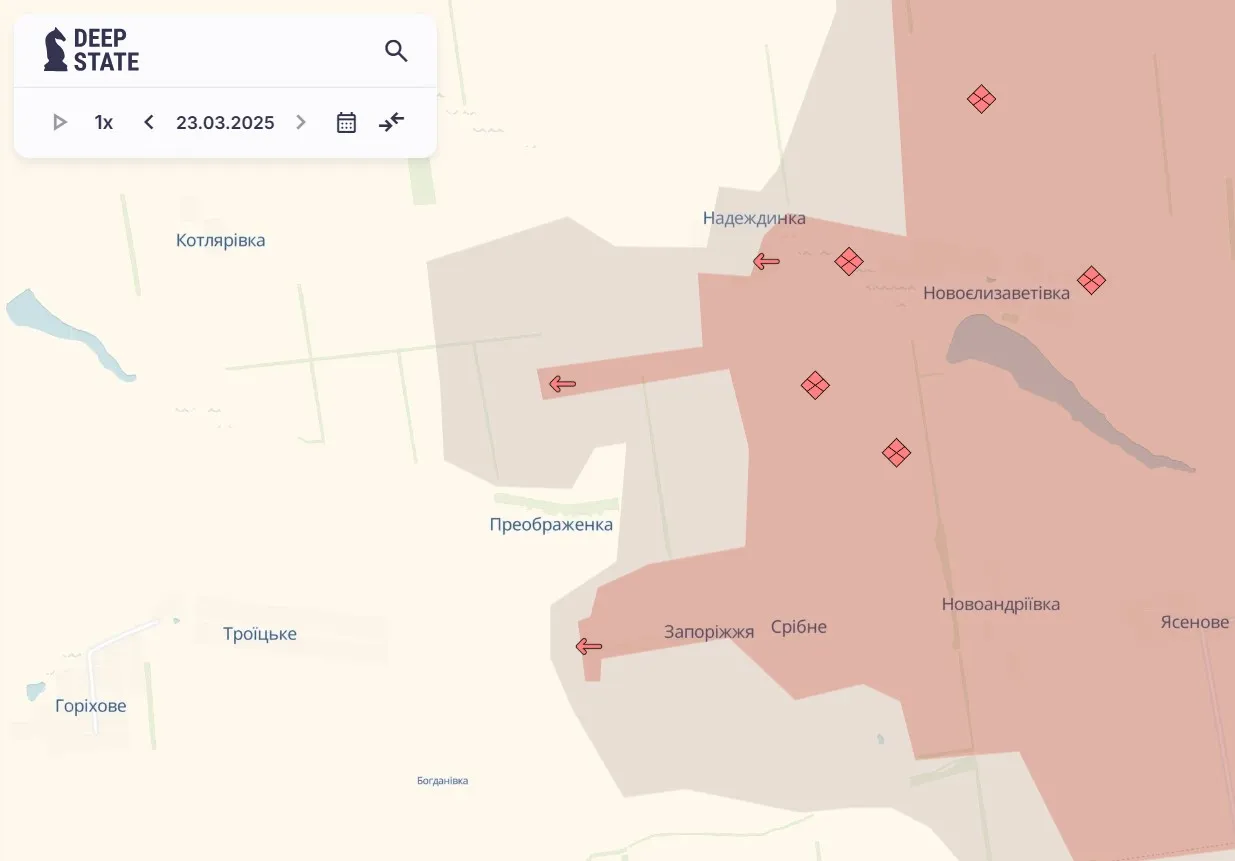Click the diamond marker at the map top
Screen dimensions: 1235x861
coord(981,99)
